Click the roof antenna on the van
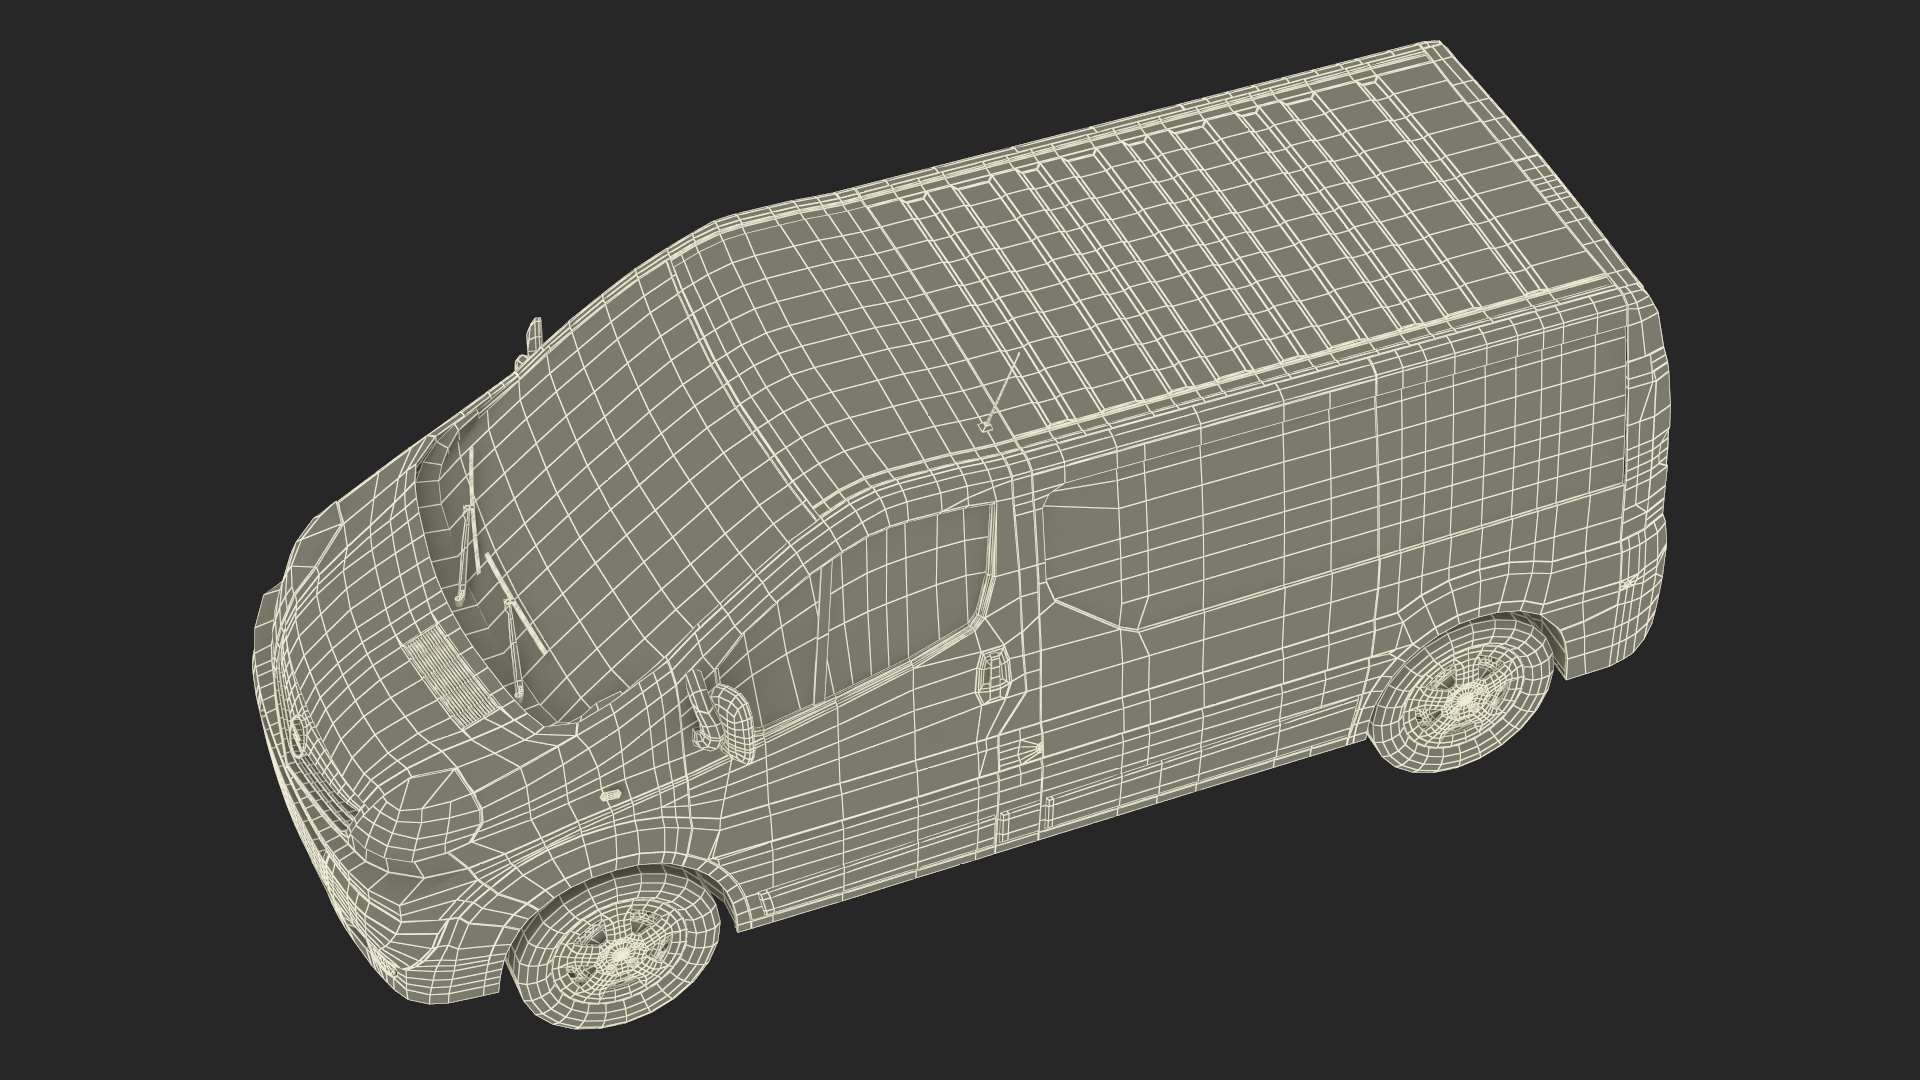Screen dimensions: 1920x1080 pyautogui.click(x=1000, y=390)
